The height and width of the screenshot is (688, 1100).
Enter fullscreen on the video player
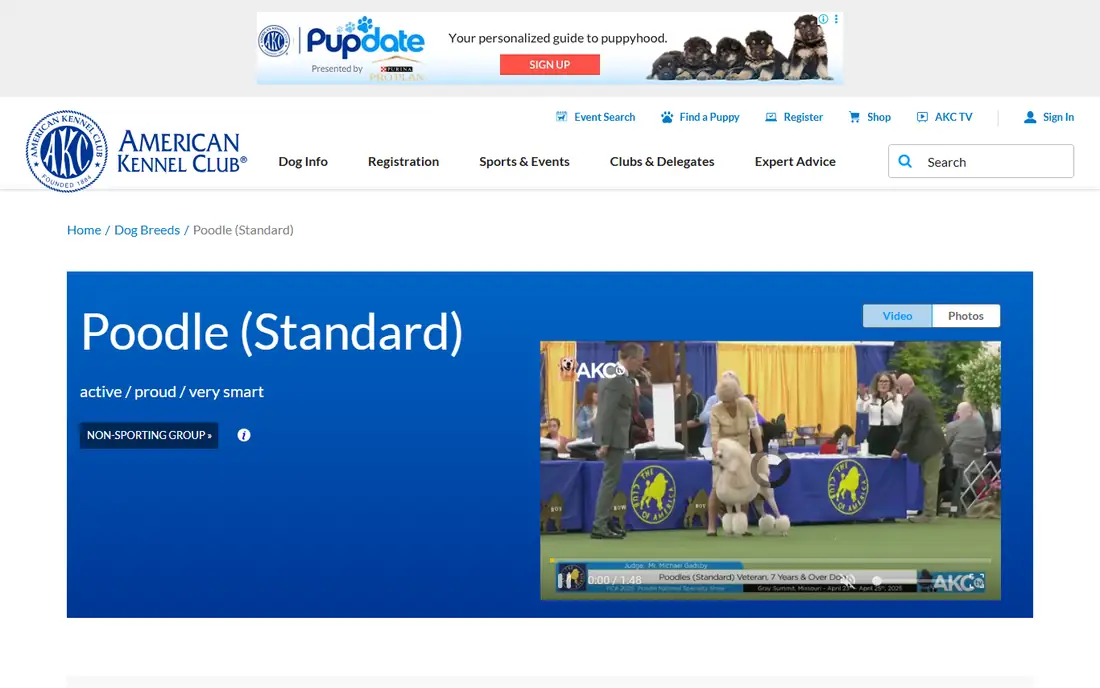pos(977,581)
